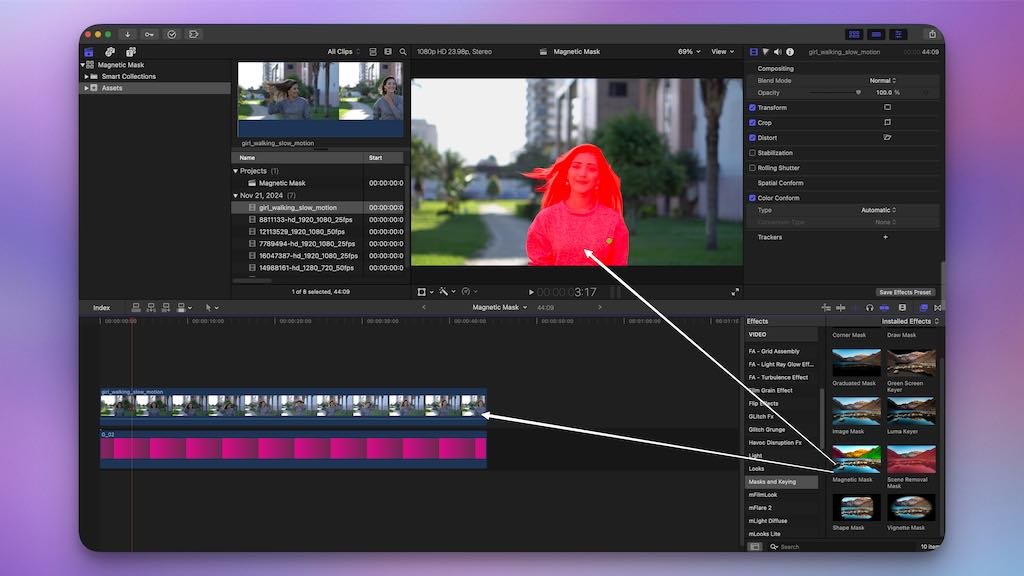This screenshot has width=1024, height=576.
Task: Click the browser search magnifier icon
Action: 403,52
